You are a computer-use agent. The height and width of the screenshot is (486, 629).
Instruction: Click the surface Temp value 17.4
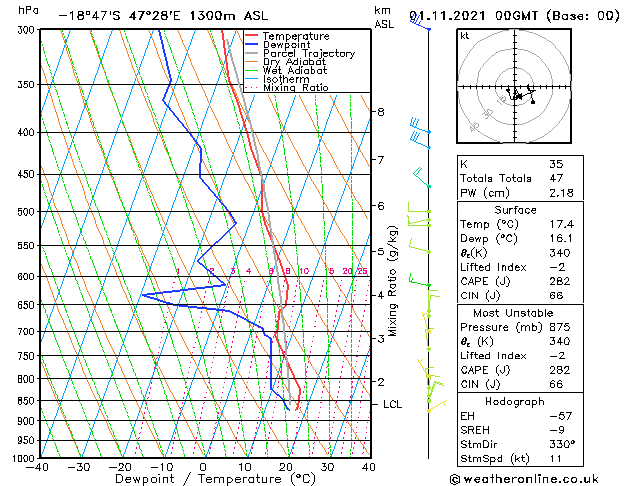[x=562, y=224]
